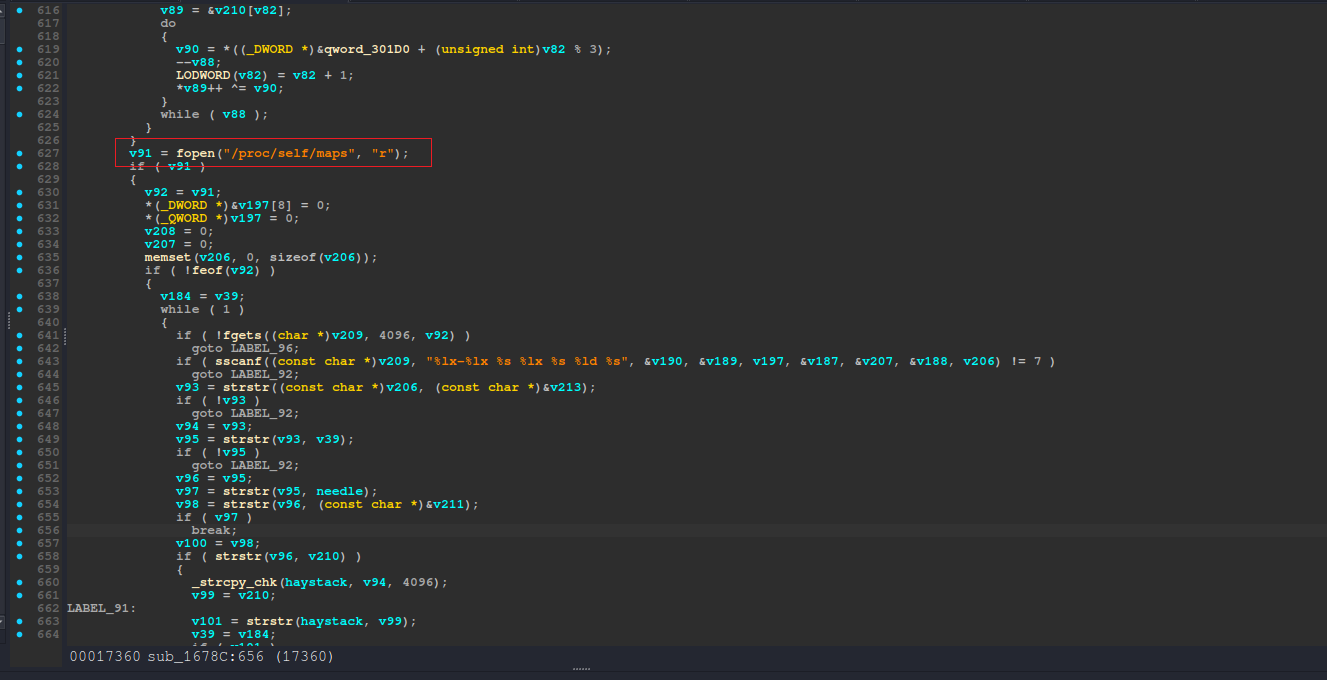The height and width of the screenshot is (680, 1327).
Task: Toggle breakpoint dot on line 660
Action: point(21,582)
